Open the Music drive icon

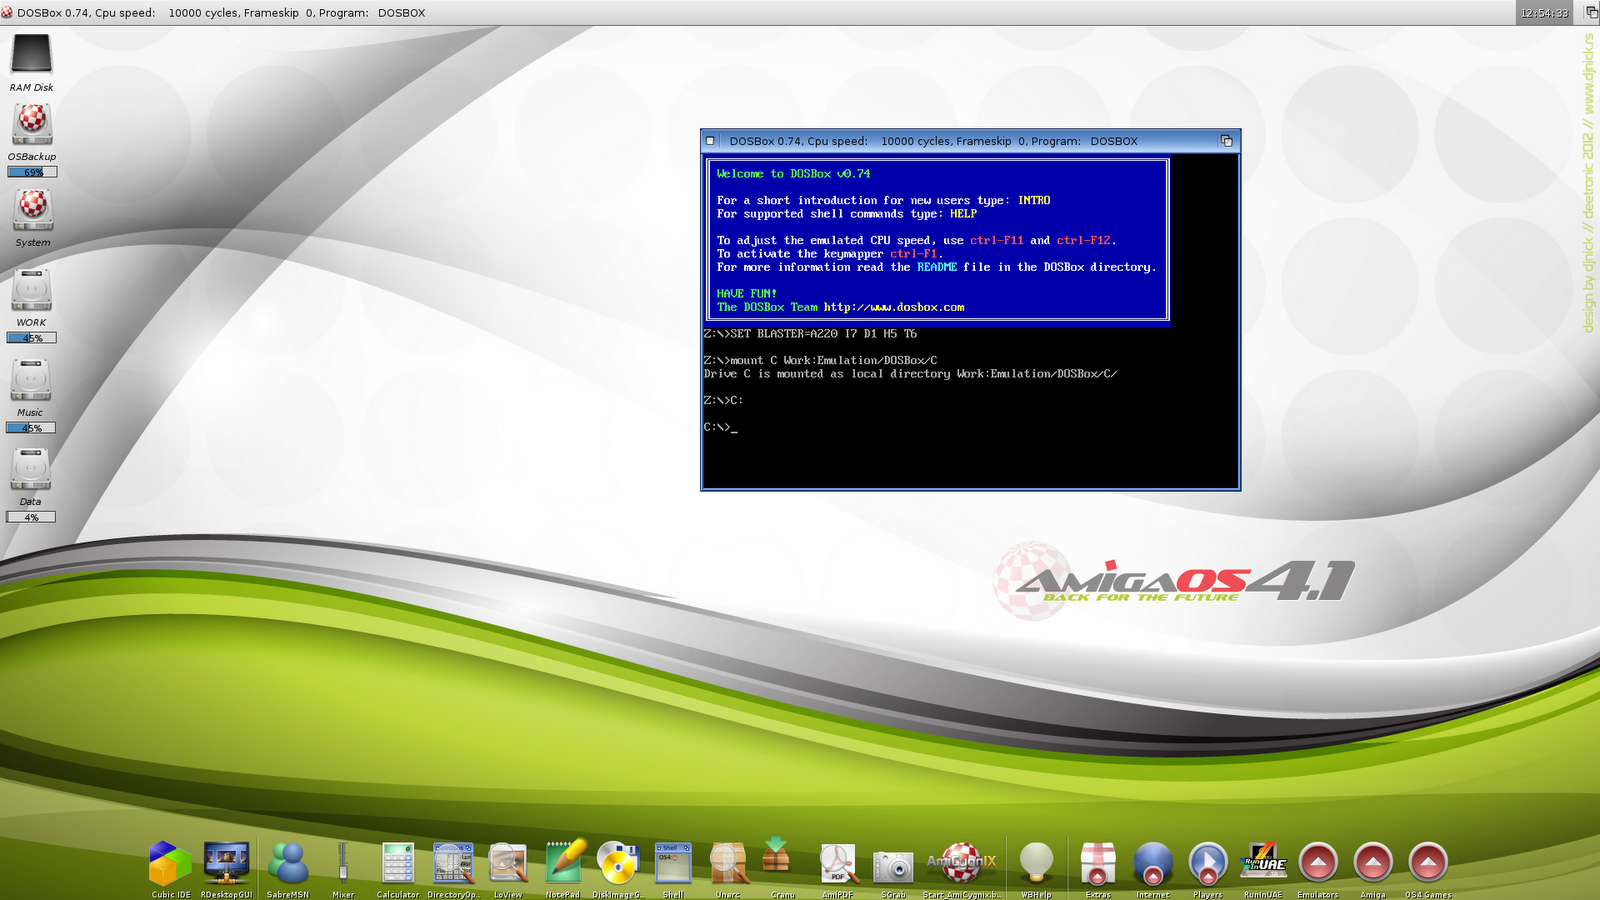(31, 380)
